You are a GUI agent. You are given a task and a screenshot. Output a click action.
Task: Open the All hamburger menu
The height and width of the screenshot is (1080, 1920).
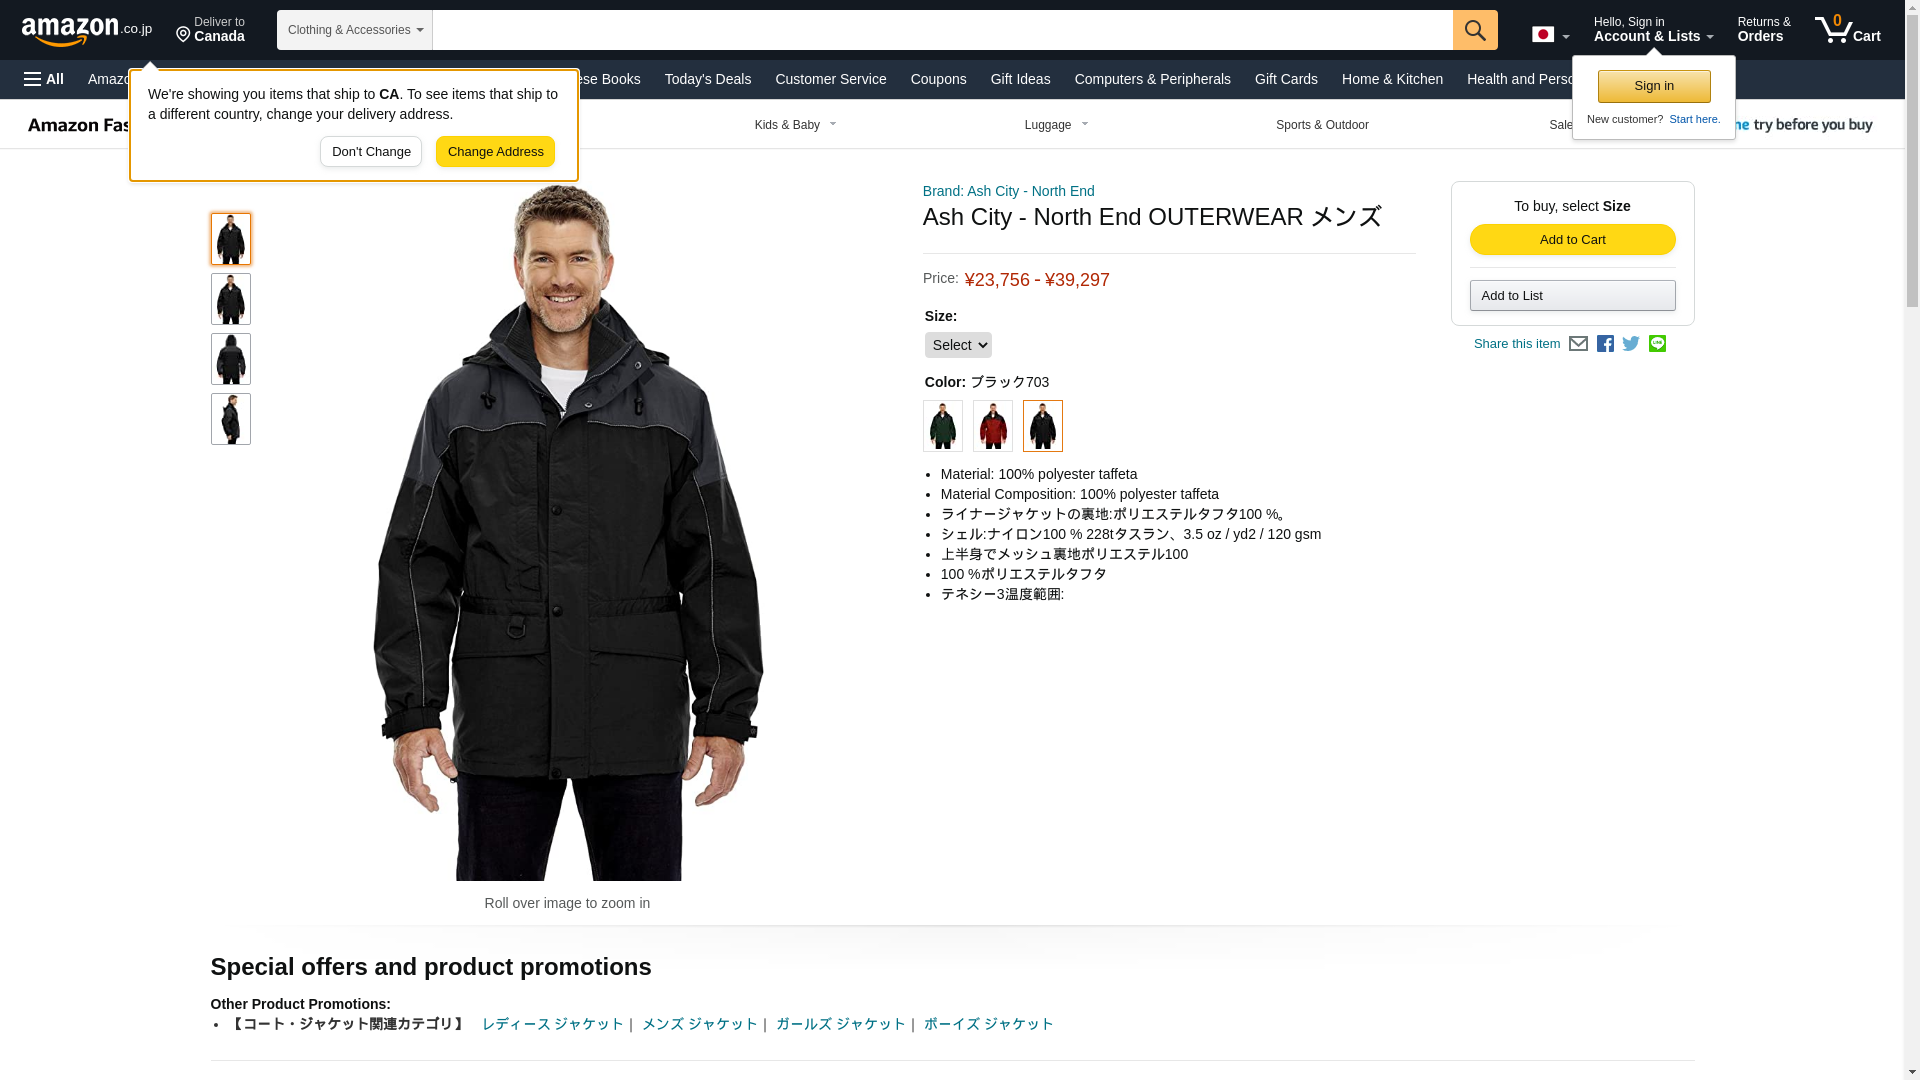tap(44, 79)
